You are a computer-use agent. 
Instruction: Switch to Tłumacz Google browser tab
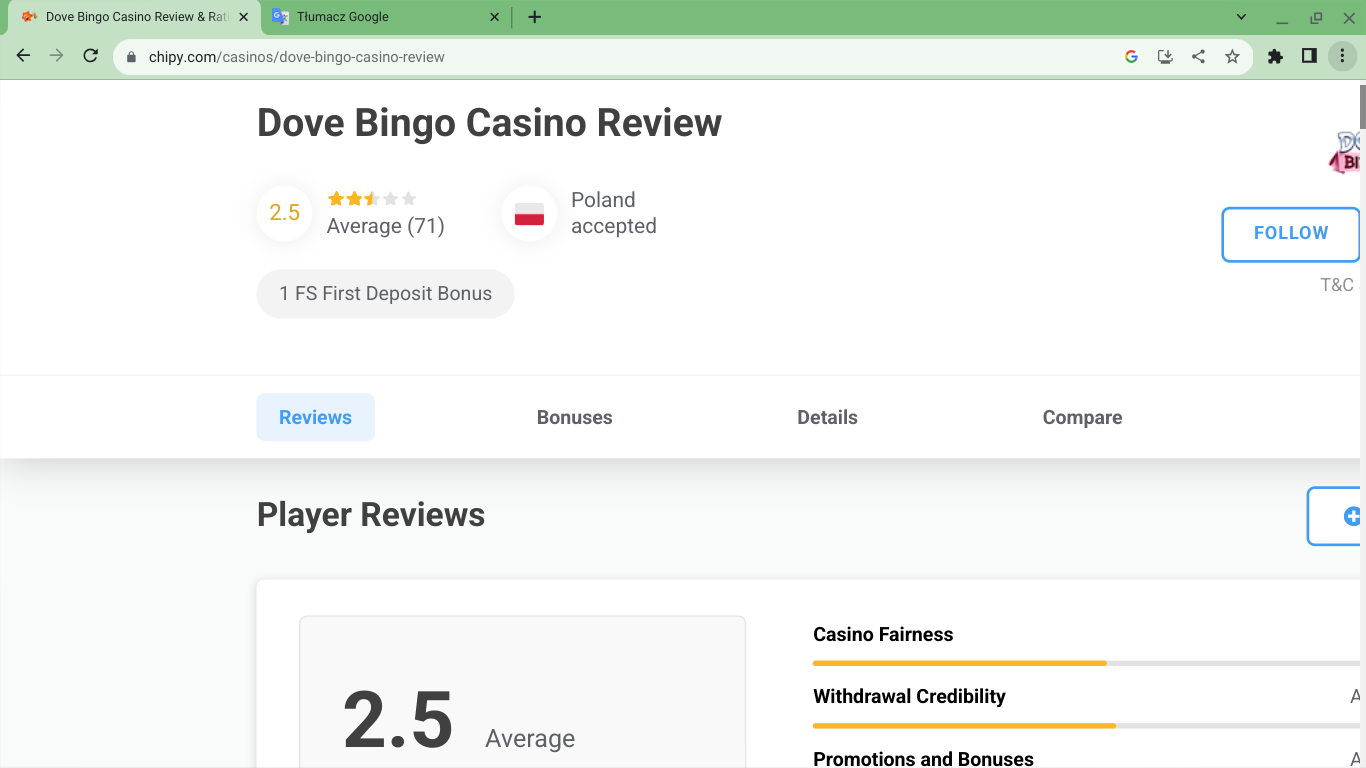coord(385,17)
